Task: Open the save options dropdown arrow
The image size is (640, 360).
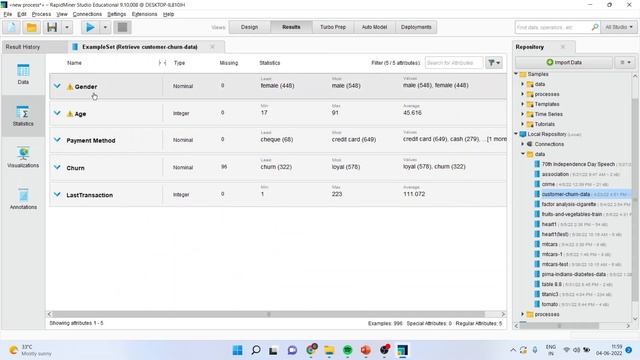Action: pos(67,27)
